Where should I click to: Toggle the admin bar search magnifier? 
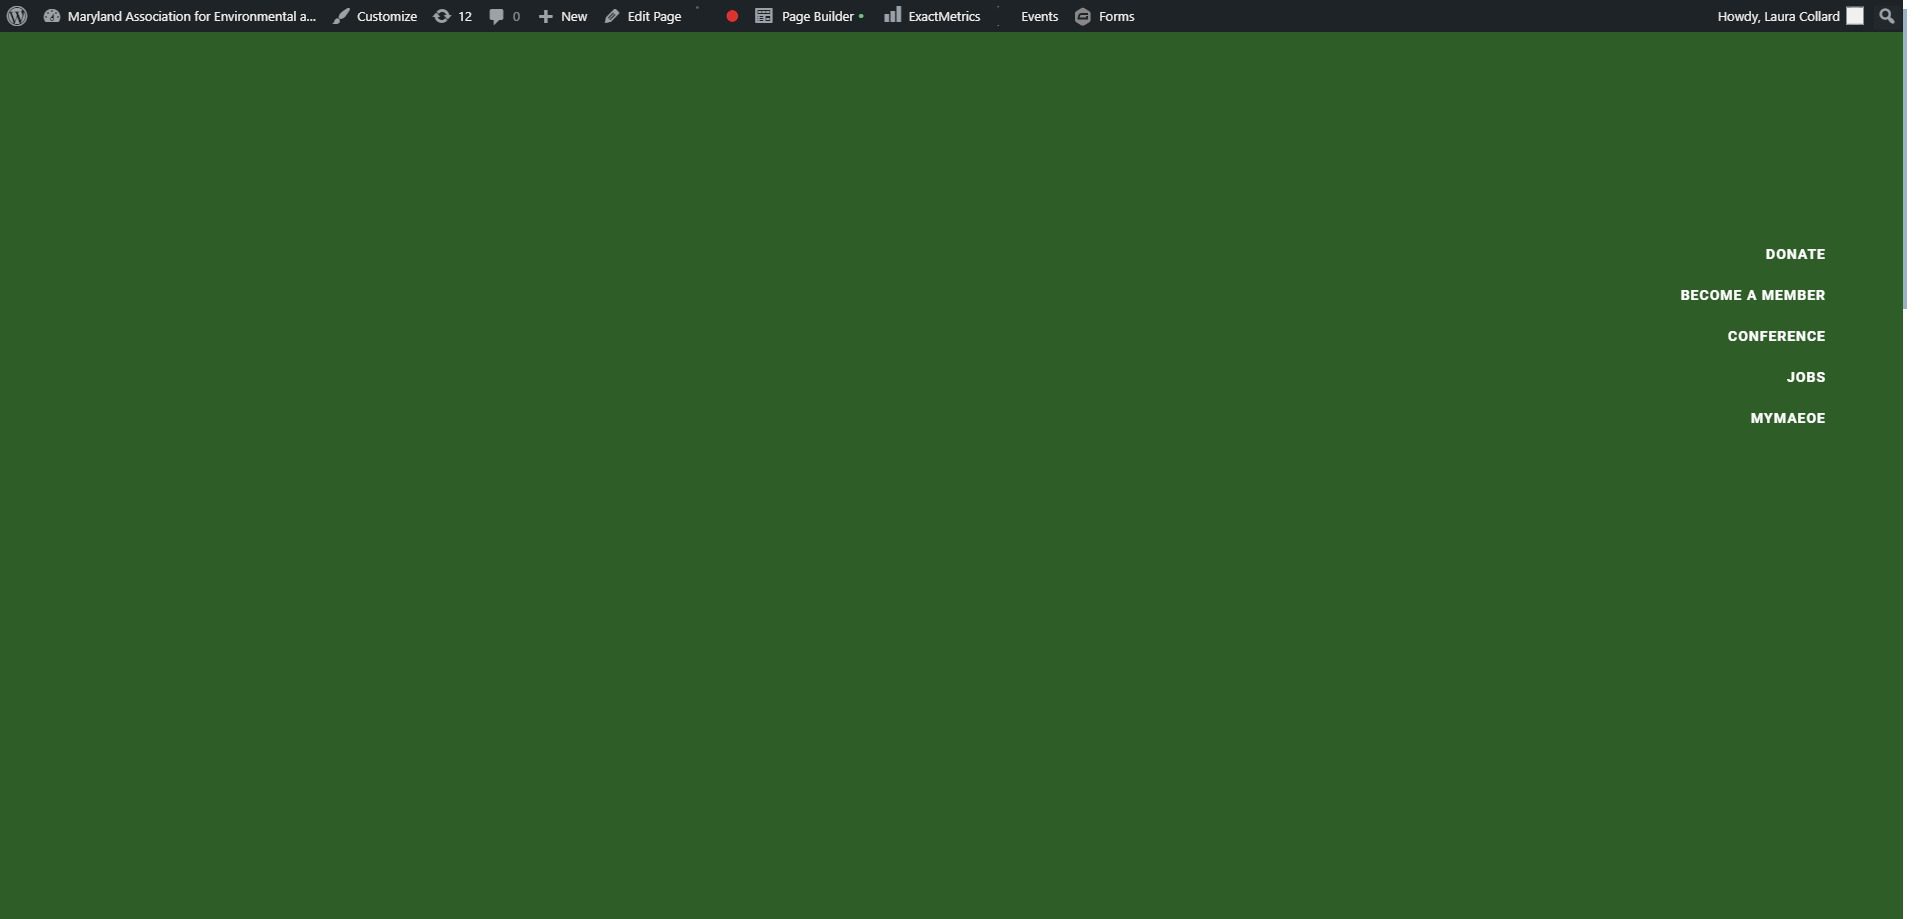(1886, 16)
